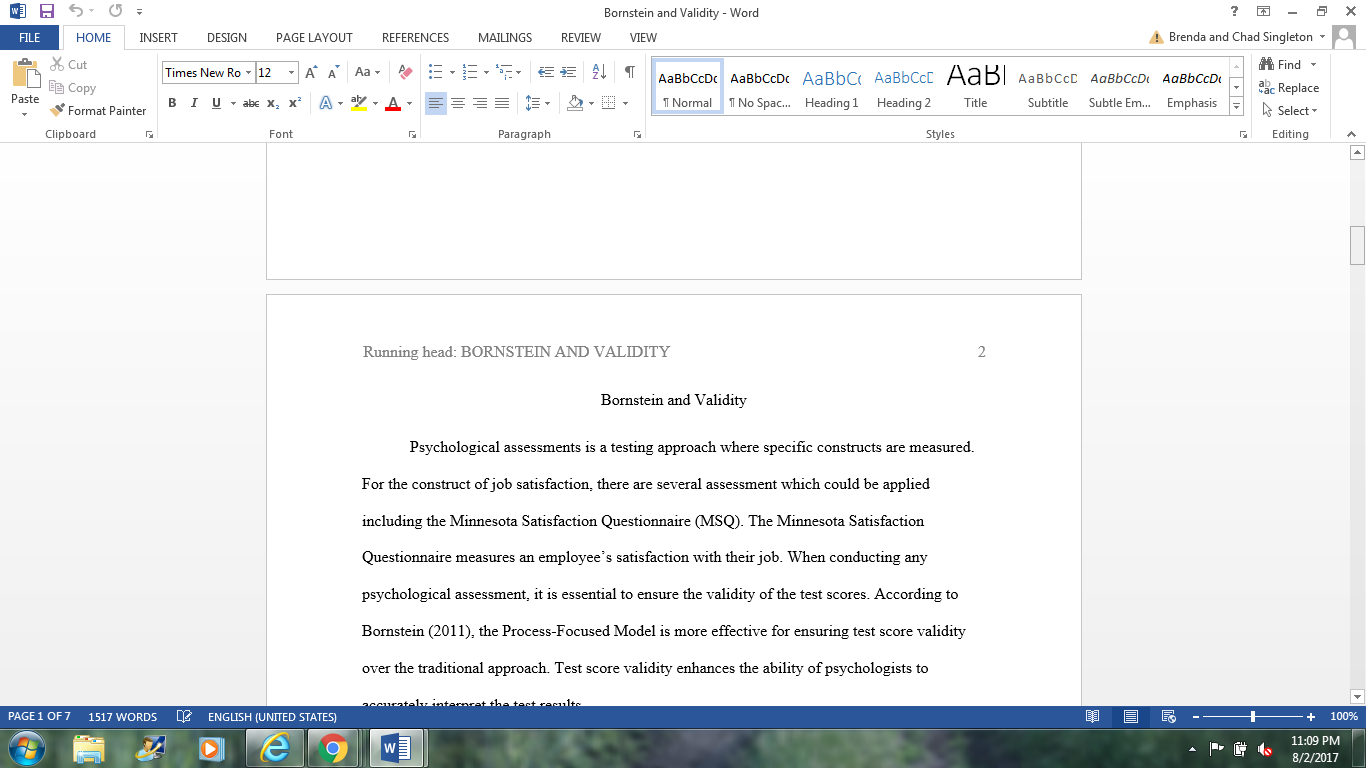Toggle the Text Highlight Color yellow
1366x768 pixels.
click(360, 103)
